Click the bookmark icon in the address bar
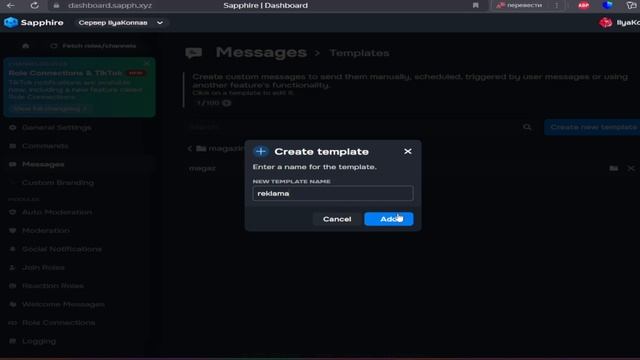Screen dimensions: 640x360 tap(476, 5)
